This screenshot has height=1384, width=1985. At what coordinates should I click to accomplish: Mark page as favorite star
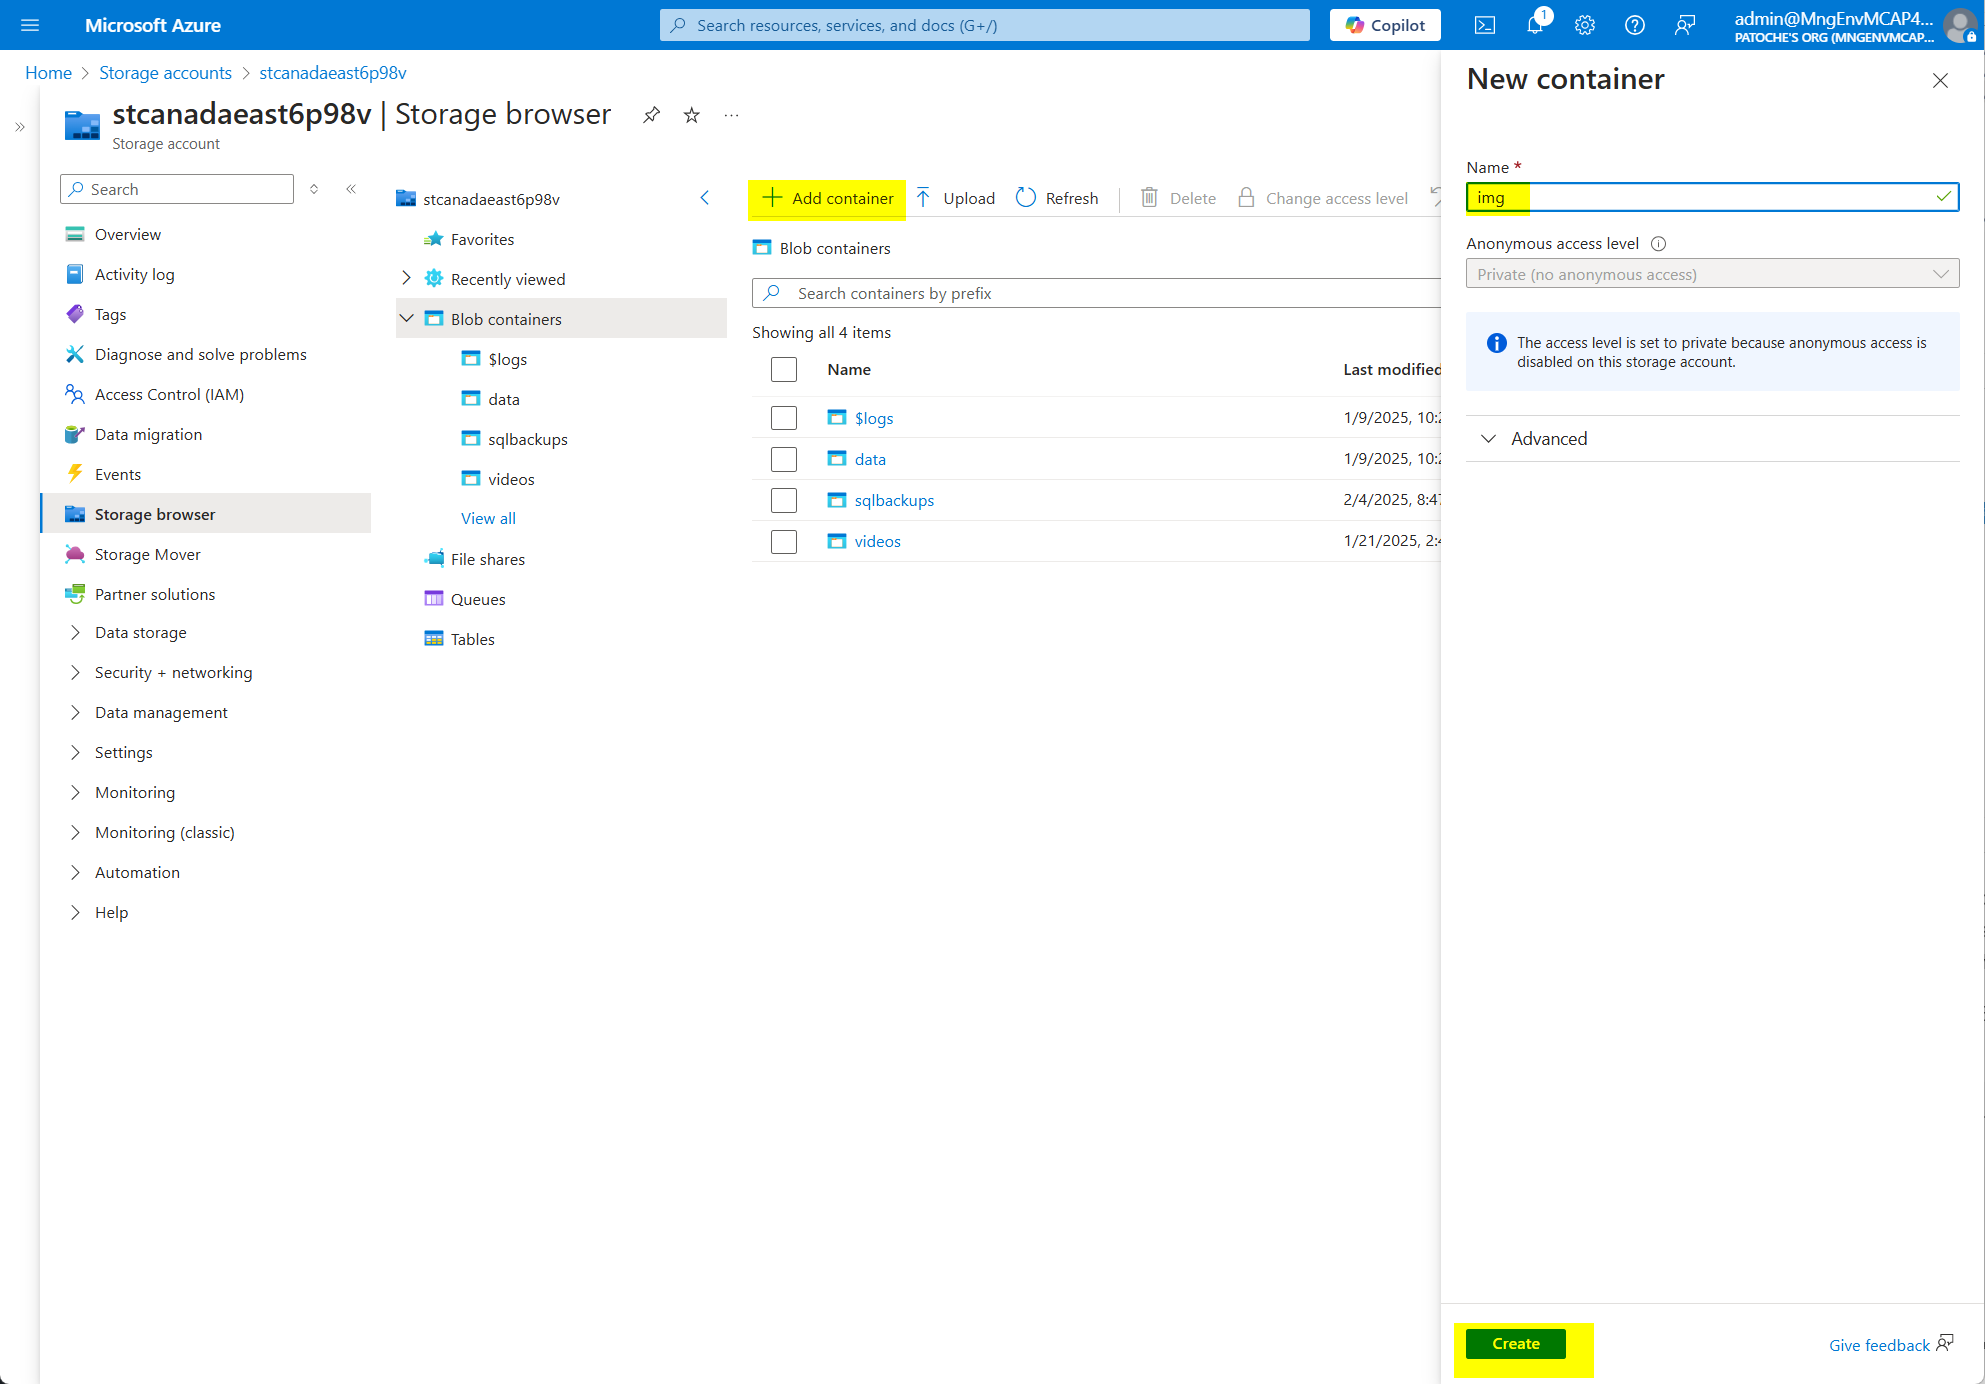(691, 115)
